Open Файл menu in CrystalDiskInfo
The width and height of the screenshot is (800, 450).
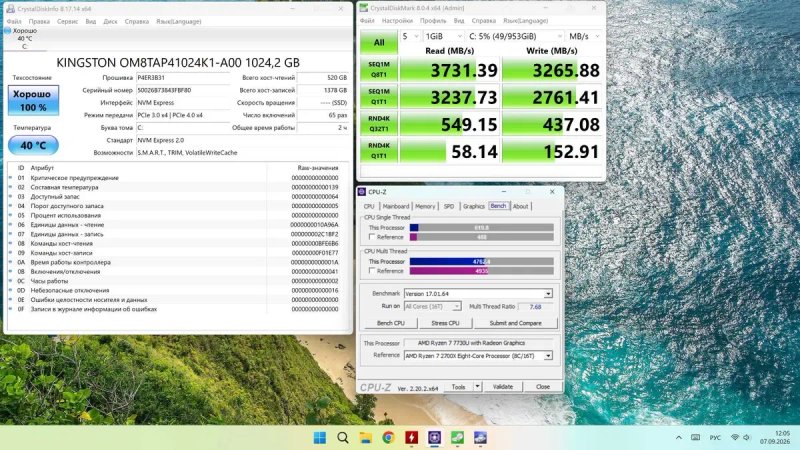14,21
